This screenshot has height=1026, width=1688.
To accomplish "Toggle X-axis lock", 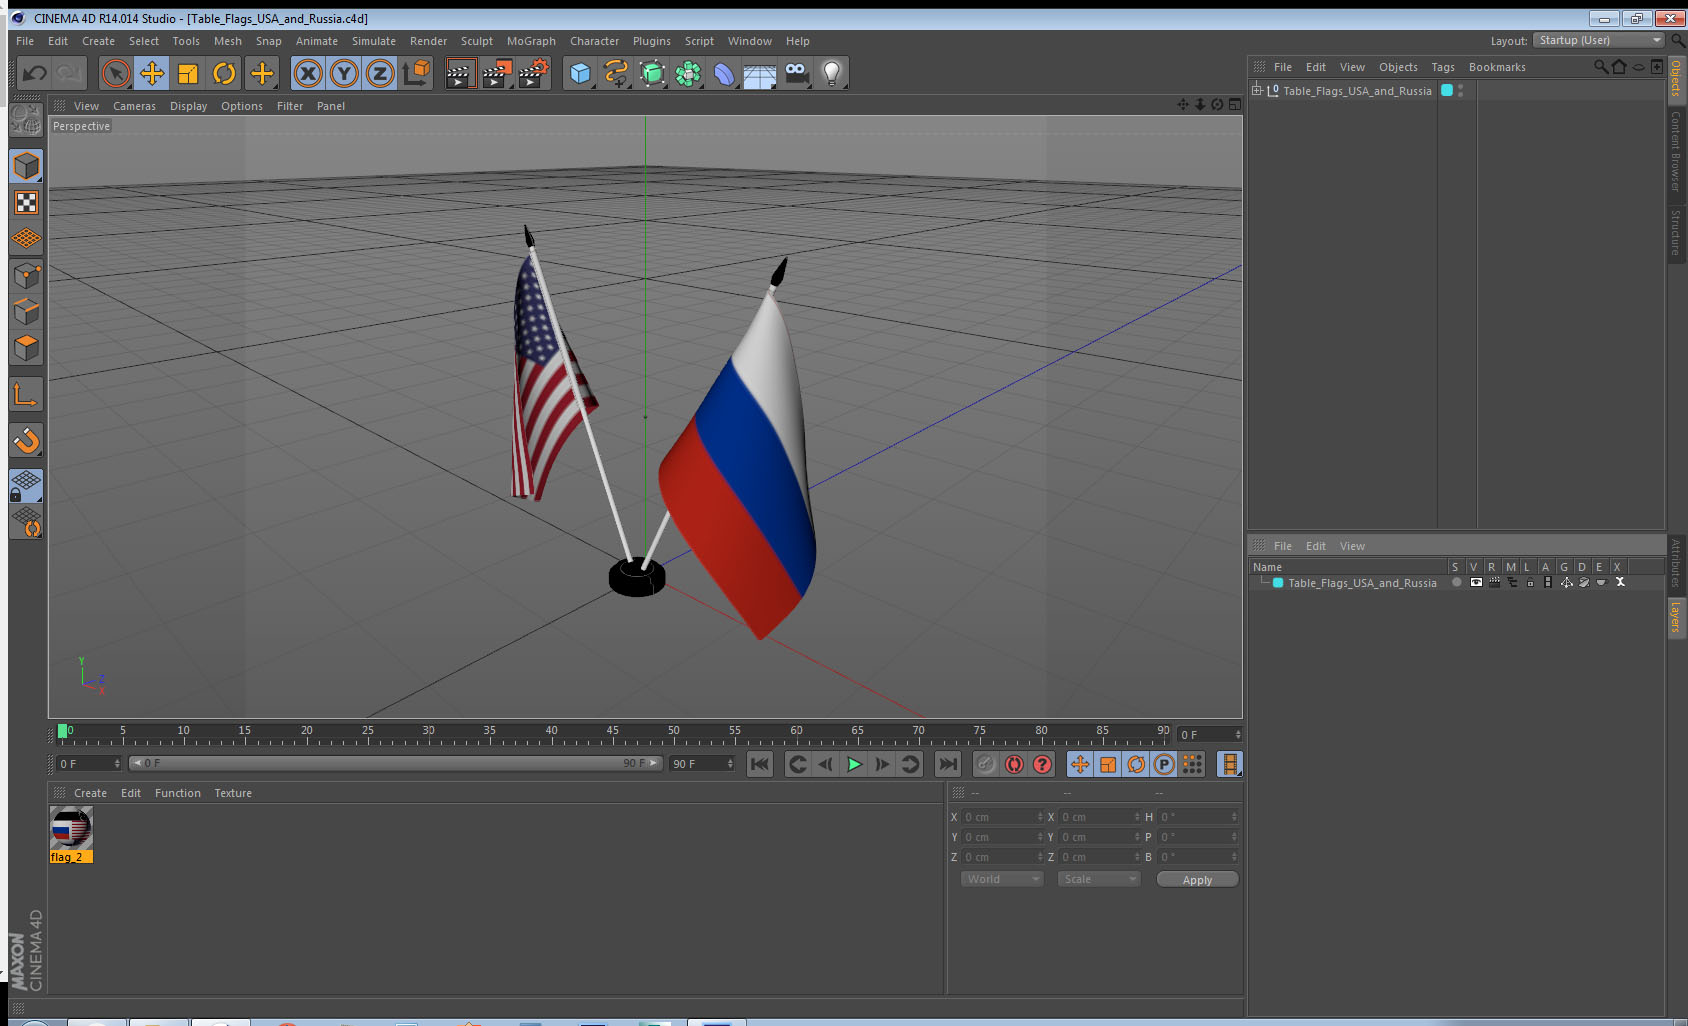I will 308,73.
